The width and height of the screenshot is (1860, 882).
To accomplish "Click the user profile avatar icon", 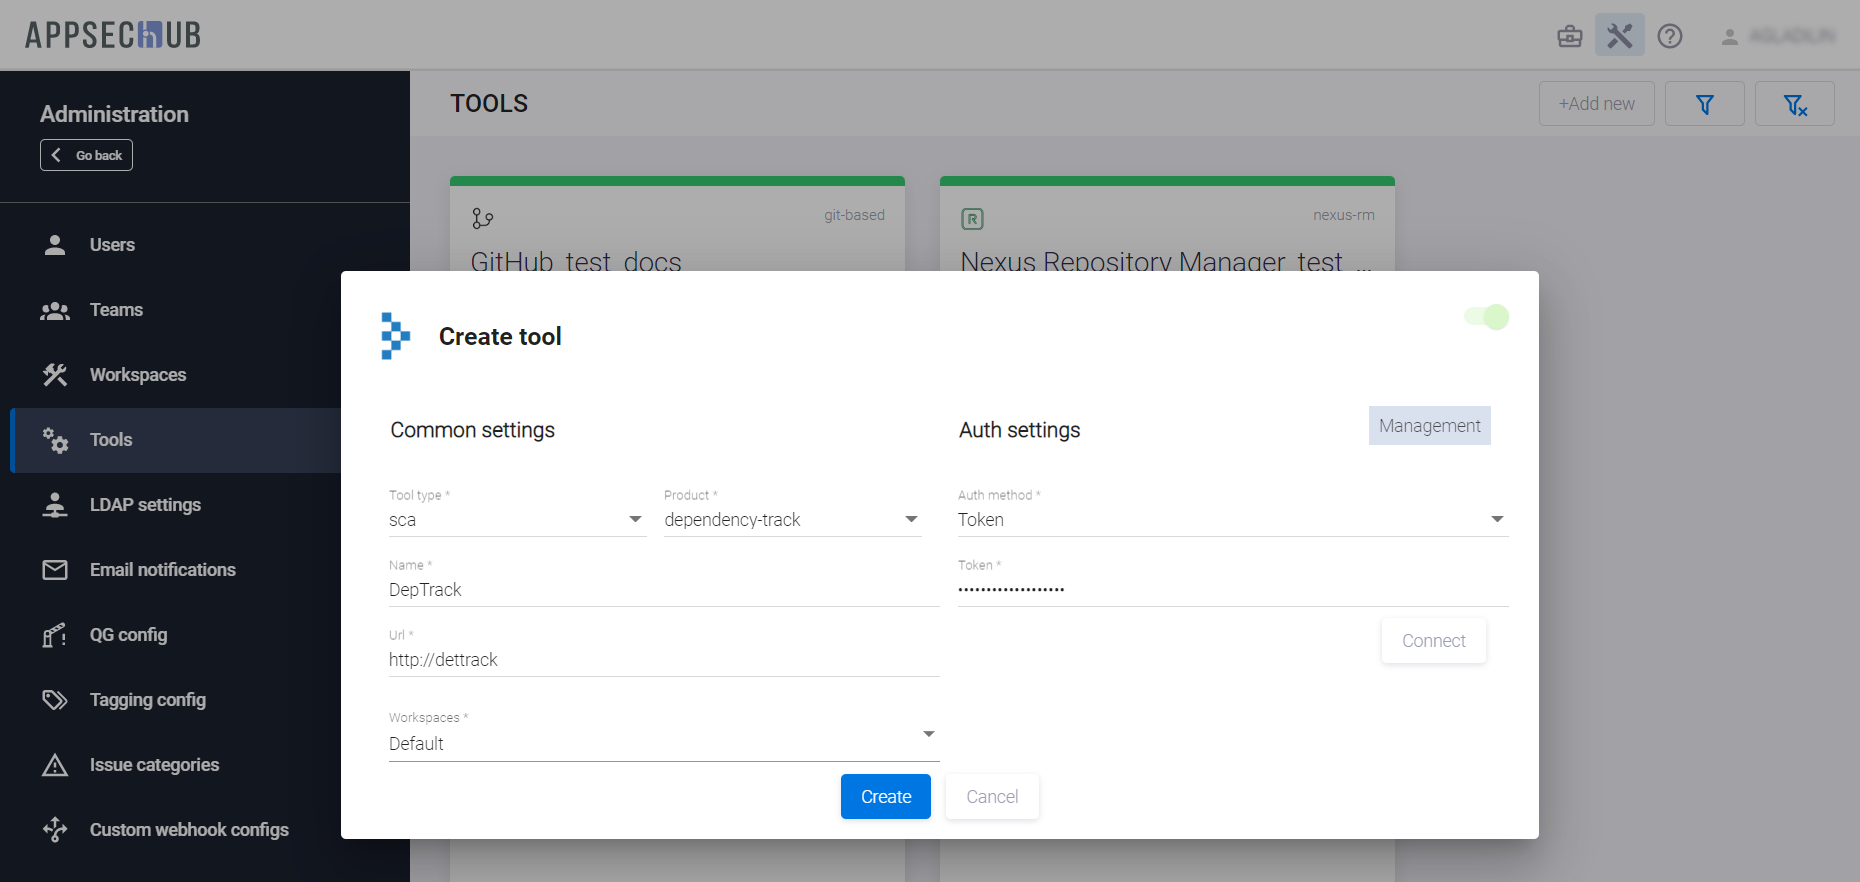I will tap(1729, 37).
